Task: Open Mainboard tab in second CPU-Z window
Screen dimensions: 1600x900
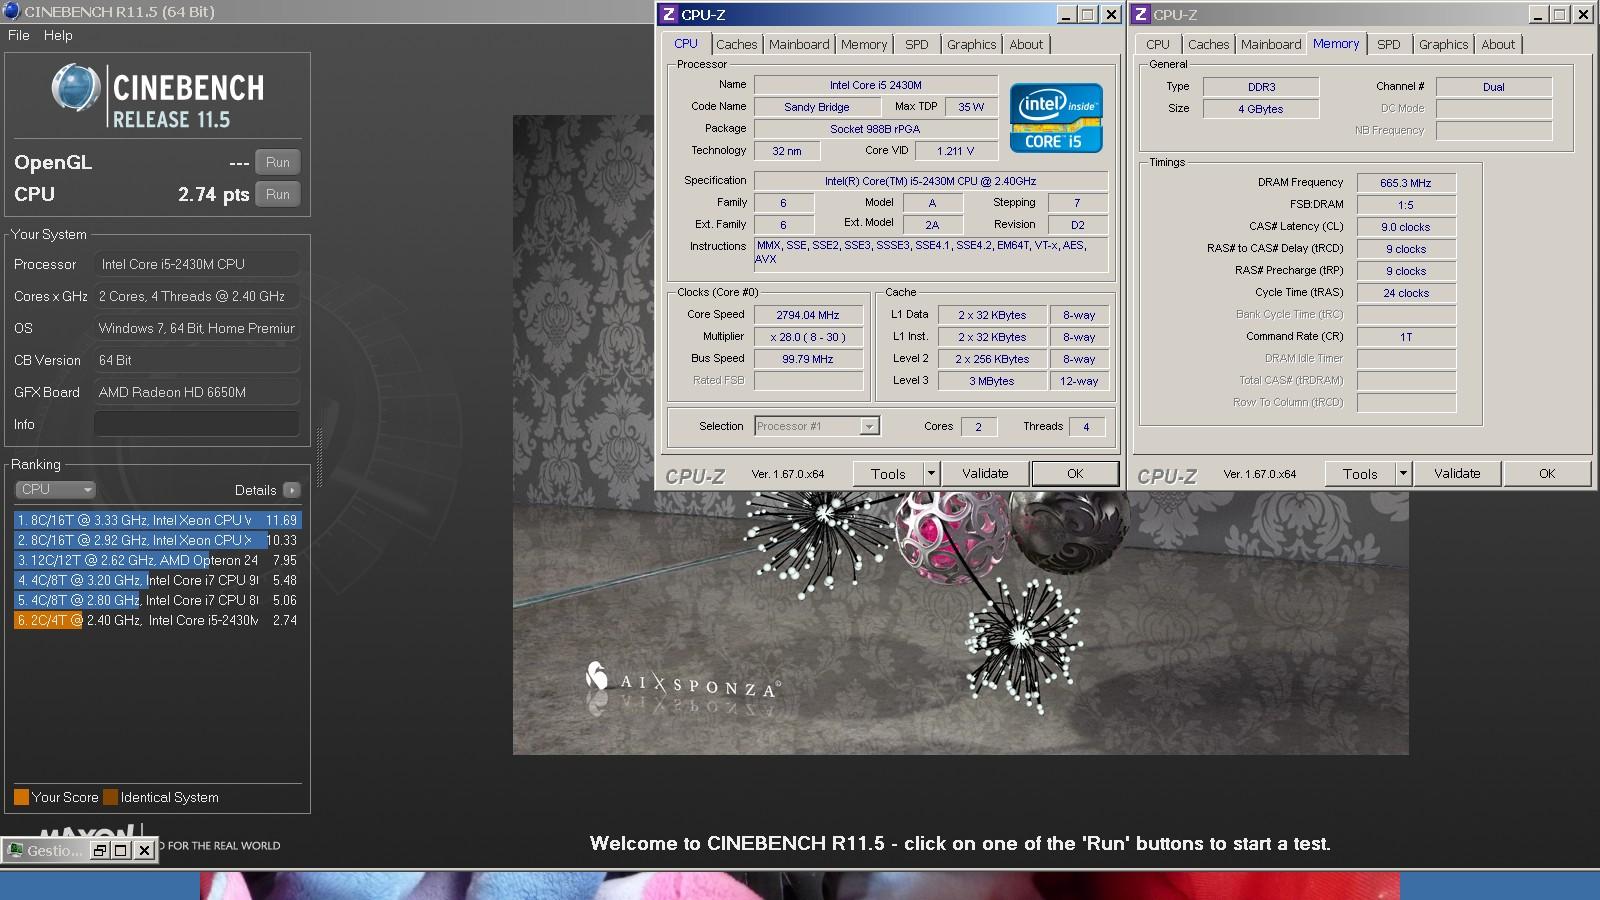Action: 1271,44
